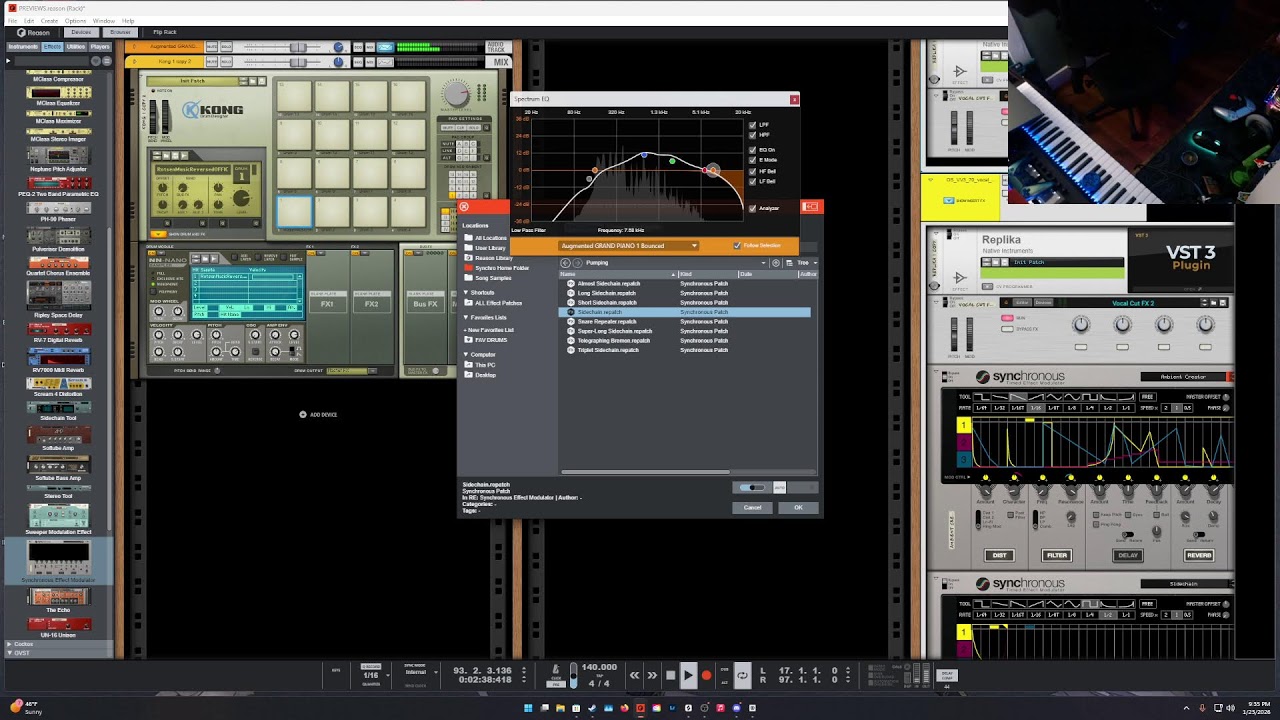Image resolution: width=1280 pixels, height=720 pixels.
Task: Adjust Kong 1 copy 2 level fader
Action: pos(298,62)
